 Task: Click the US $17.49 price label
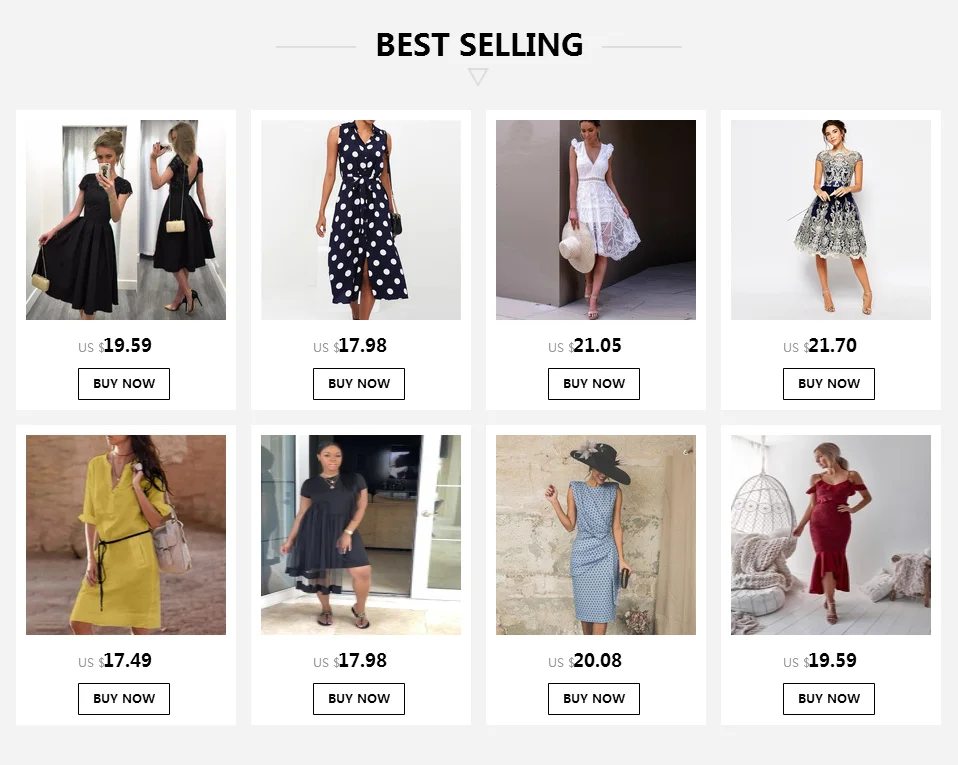(x=115, y=661)
